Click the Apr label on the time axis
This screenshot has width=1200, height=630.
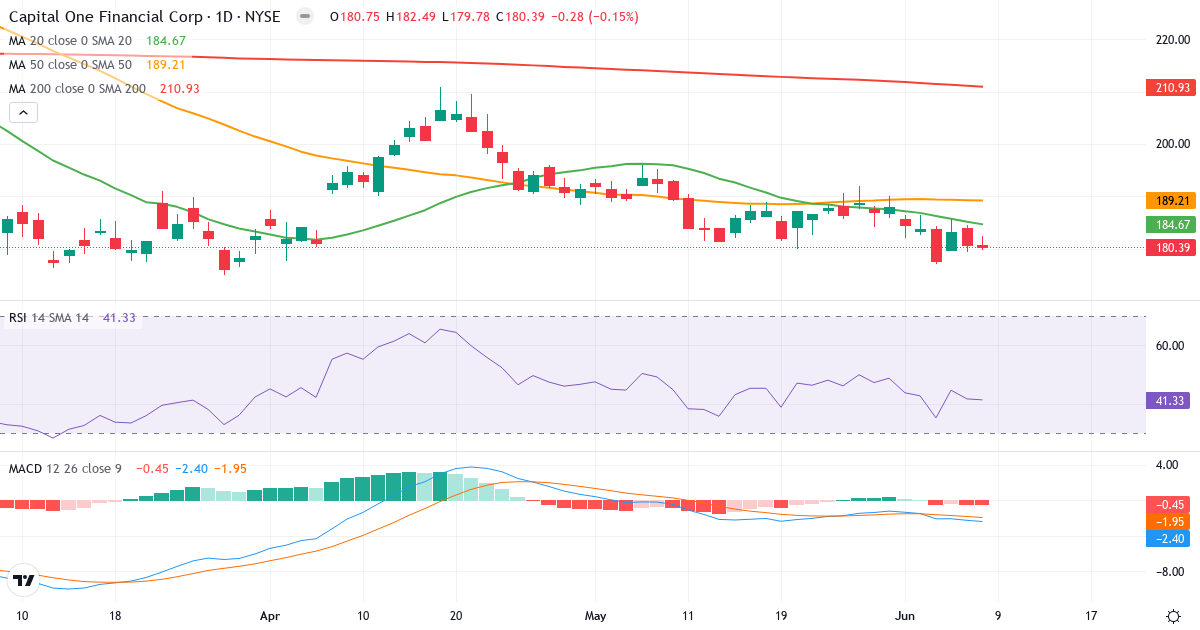(270, 616)
